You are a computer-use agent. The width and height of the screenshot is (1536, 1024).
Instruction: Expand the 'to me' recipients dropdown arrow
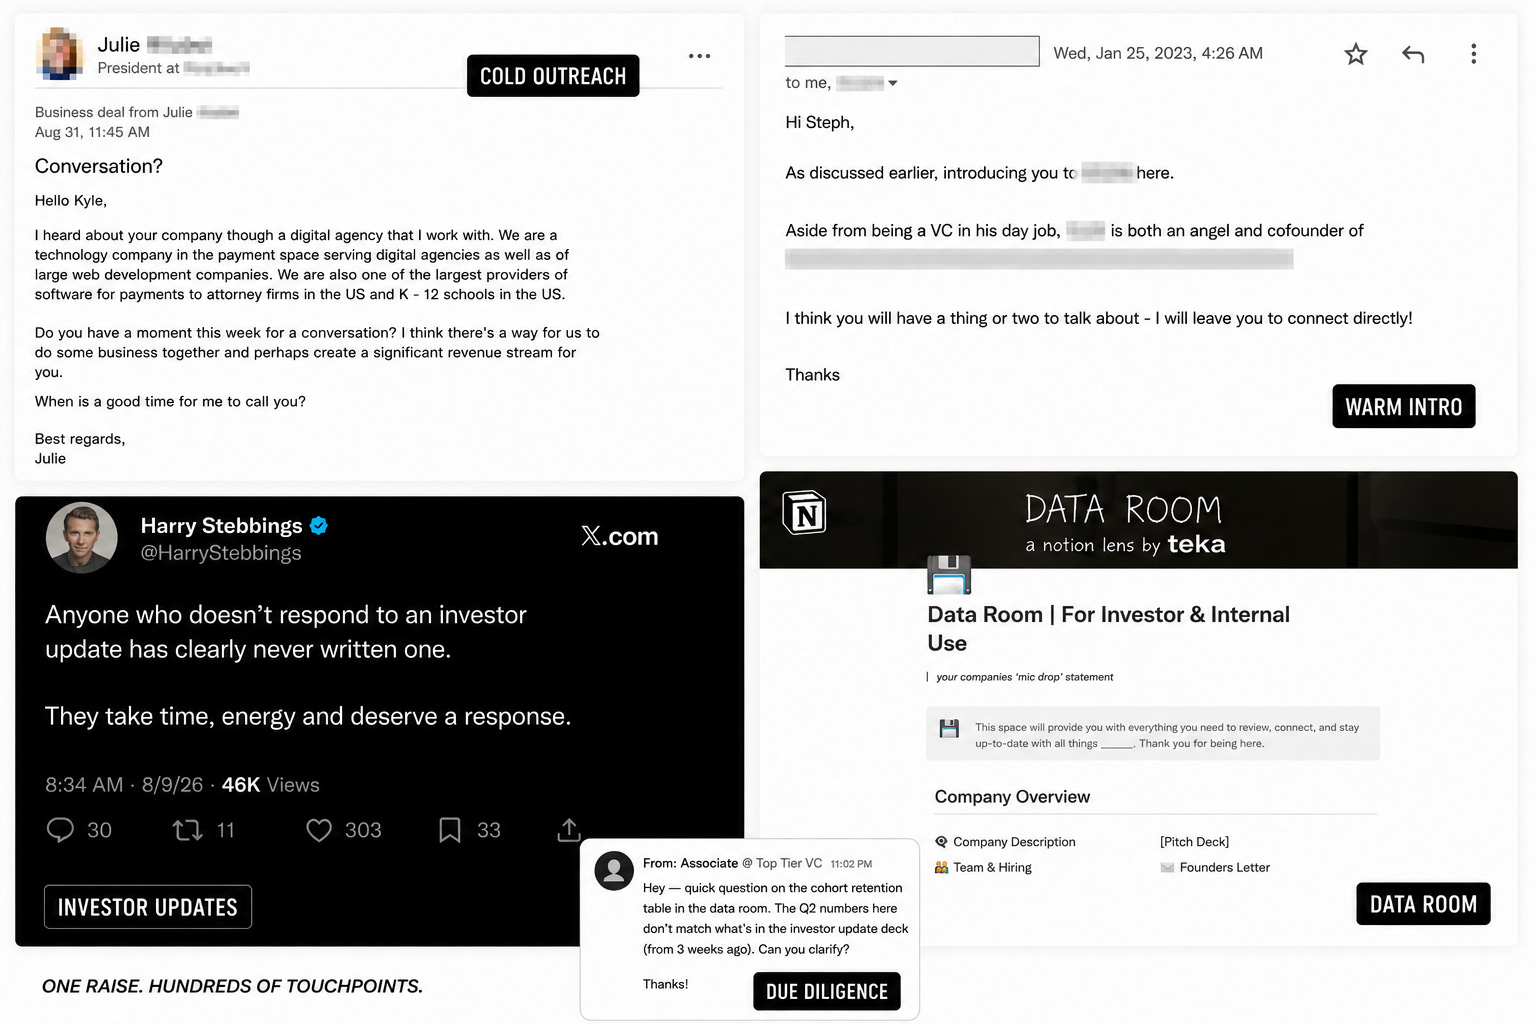(x=893, y=83)
